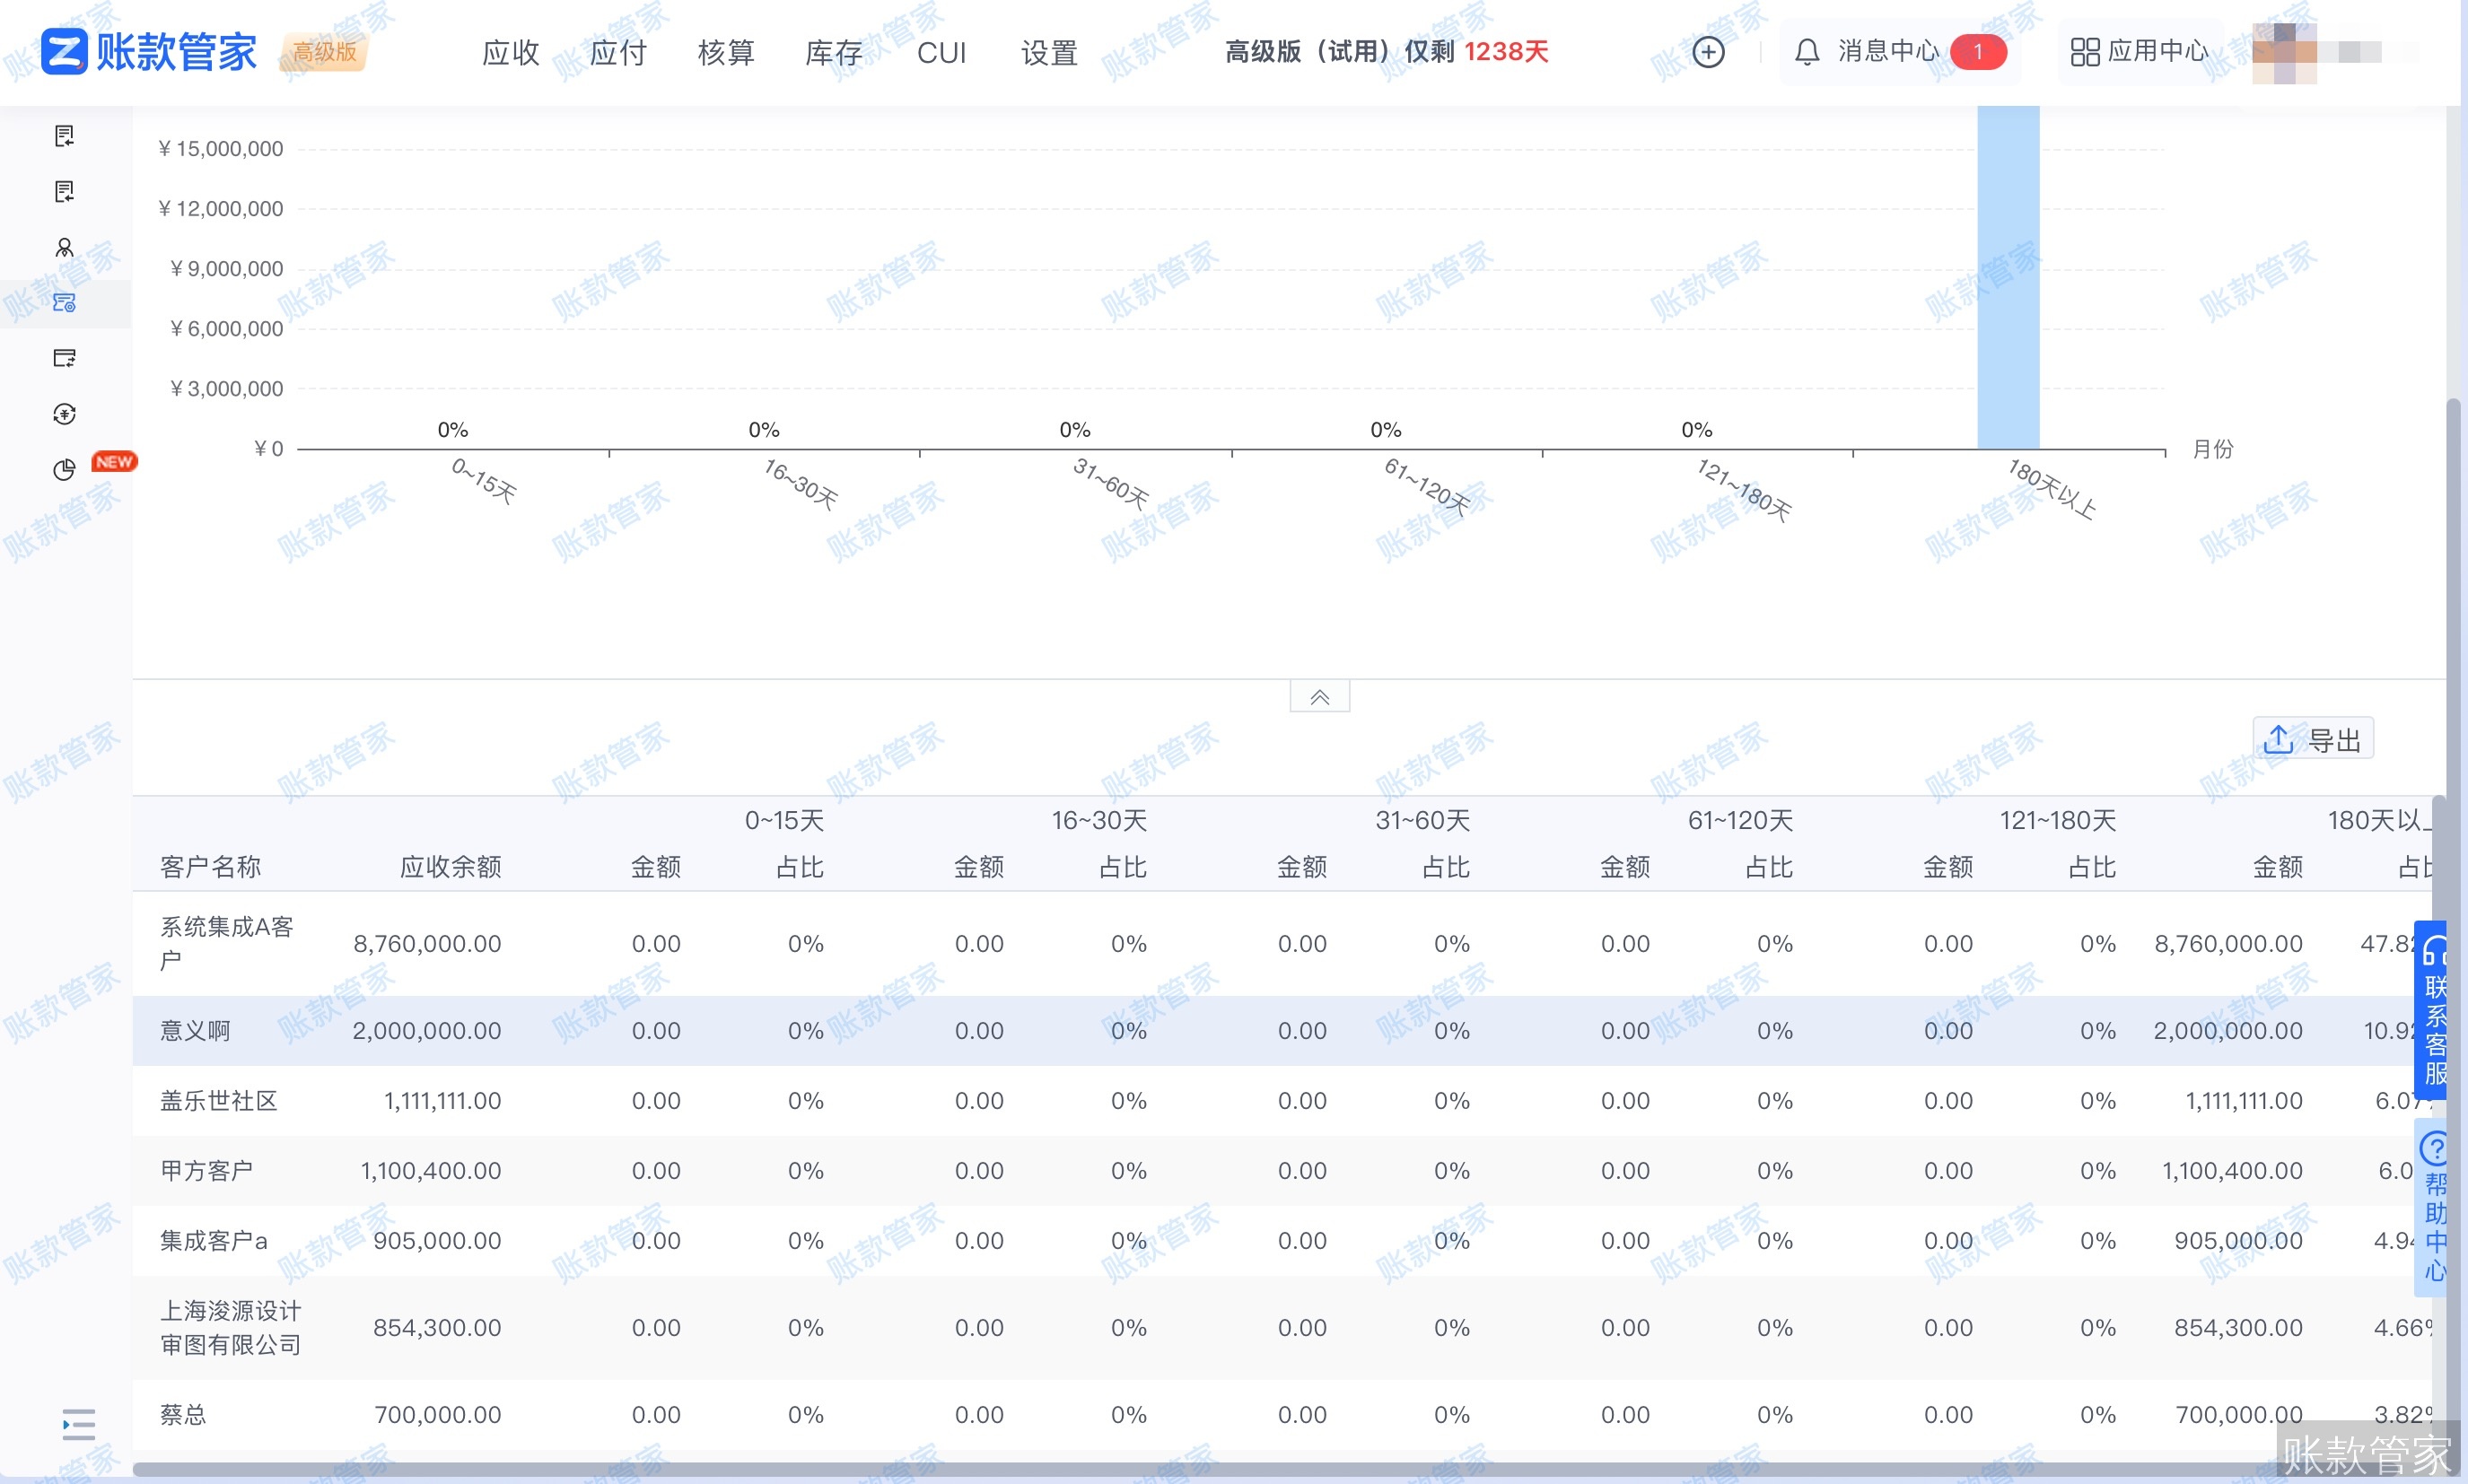
Task: Click the circled plus icon in header
Action: (1708, 52)
